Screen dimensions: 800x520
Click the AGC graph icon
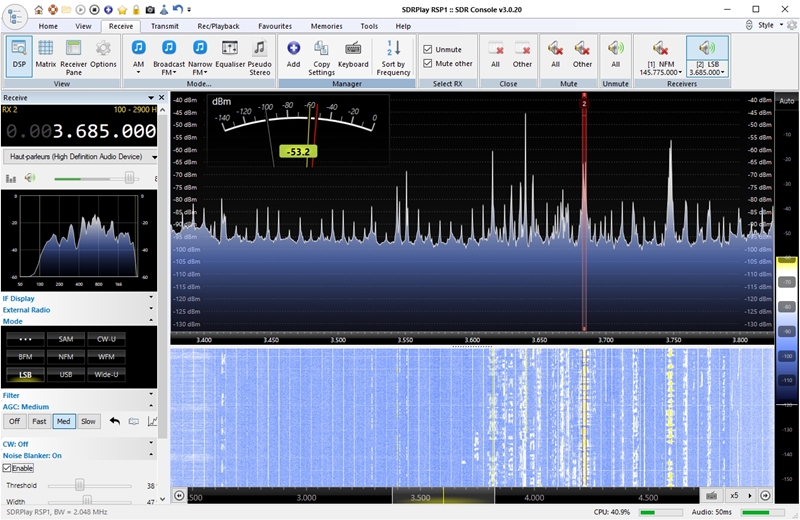point(152,421)
